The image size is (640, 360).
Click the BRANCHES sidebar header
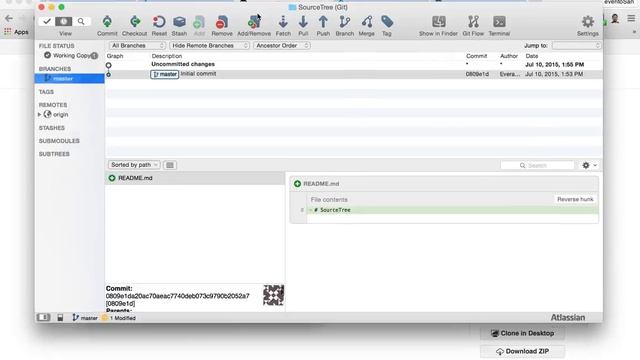point(55,69)
